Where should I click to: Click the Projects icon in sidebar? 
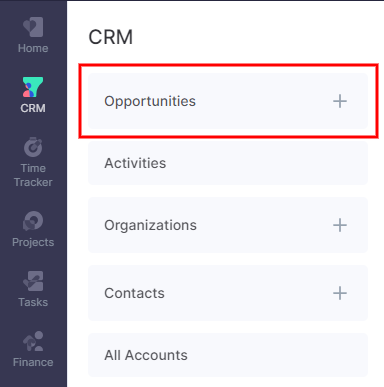[x=33, y=221]
